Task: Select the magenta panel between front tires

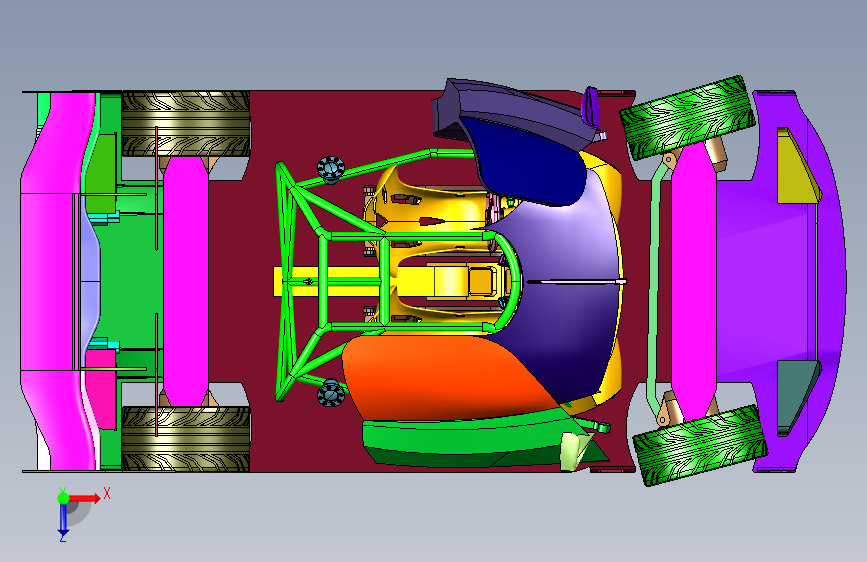Action: (x=694, y=282)
